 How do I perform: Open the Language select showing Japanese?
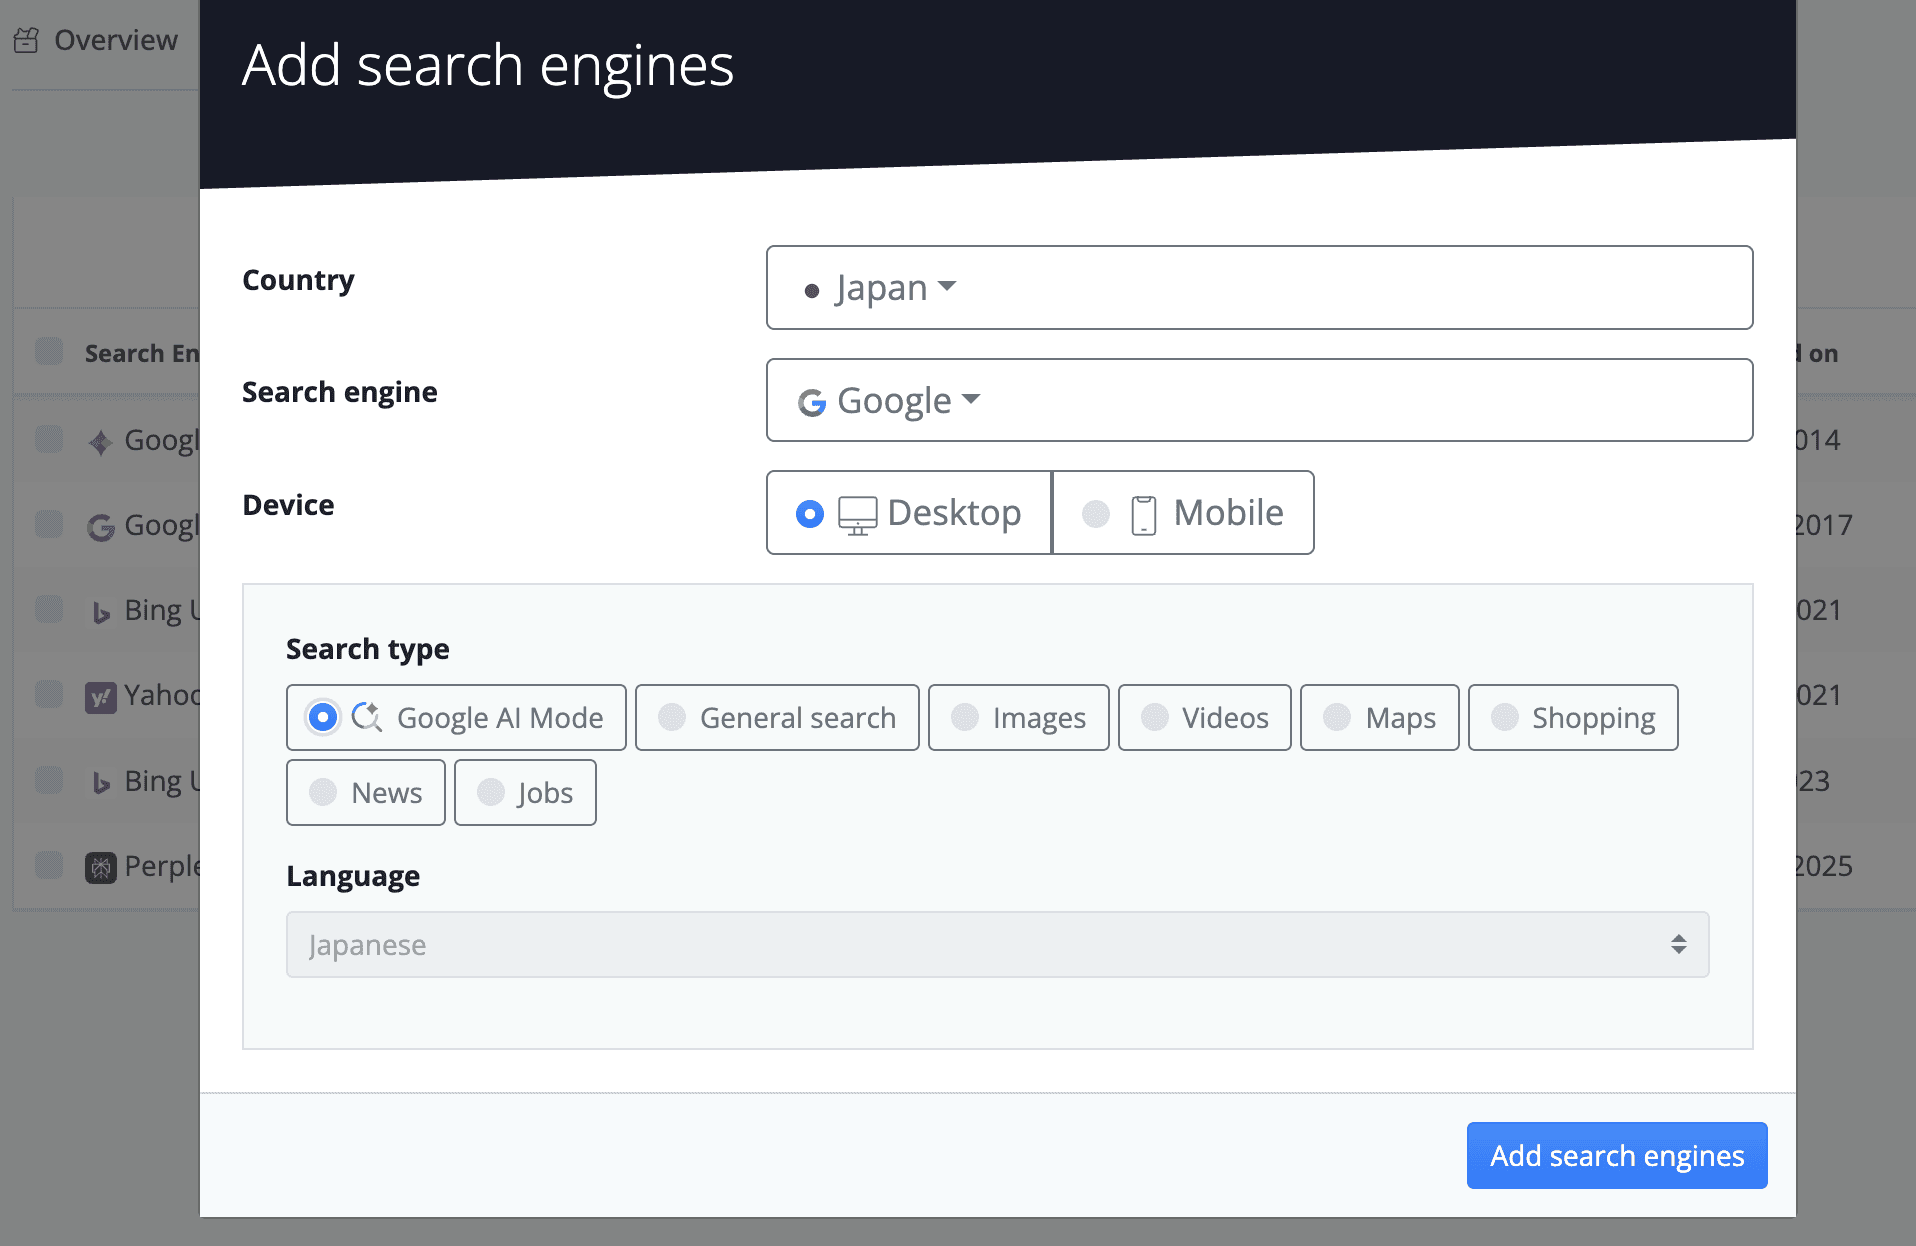997,944
